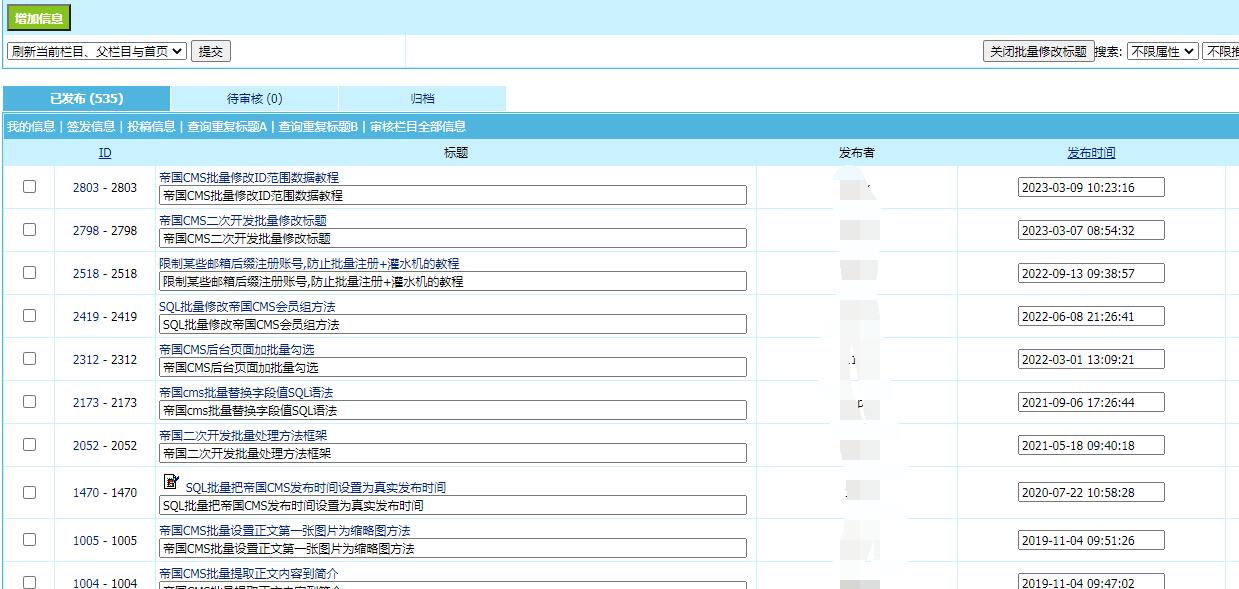The width and height of the screenshot is (1239, 589).
Task: Click the ID text 1470 - 1470
Action: click(105, 493)
